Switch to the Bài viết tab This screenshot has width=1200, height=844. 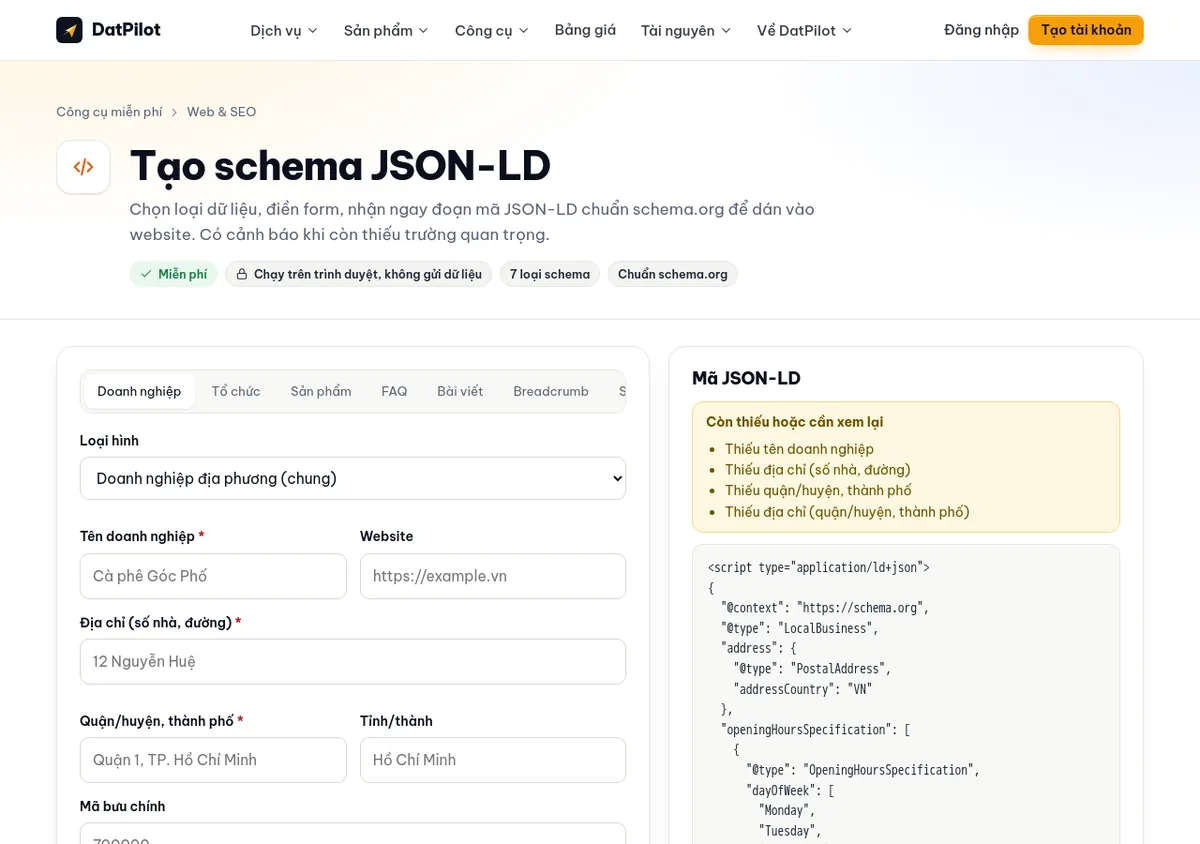[x=460, y=391]
